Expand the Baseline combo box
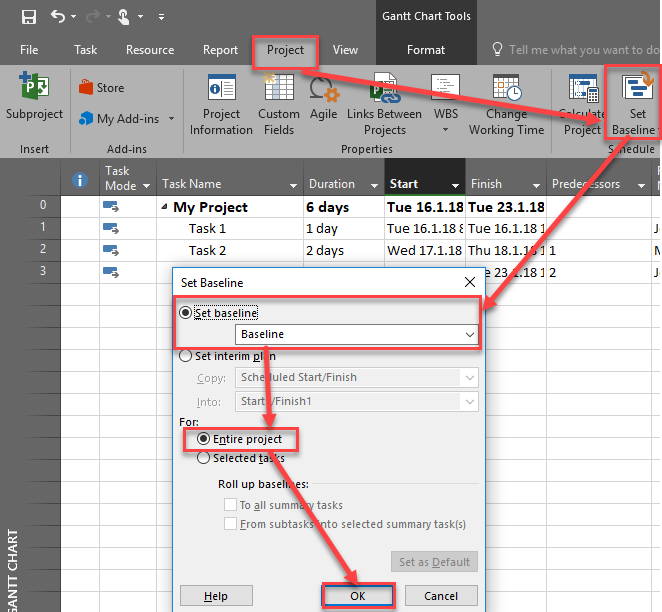This screenshot has height=612, width=662. click(470, 334)
